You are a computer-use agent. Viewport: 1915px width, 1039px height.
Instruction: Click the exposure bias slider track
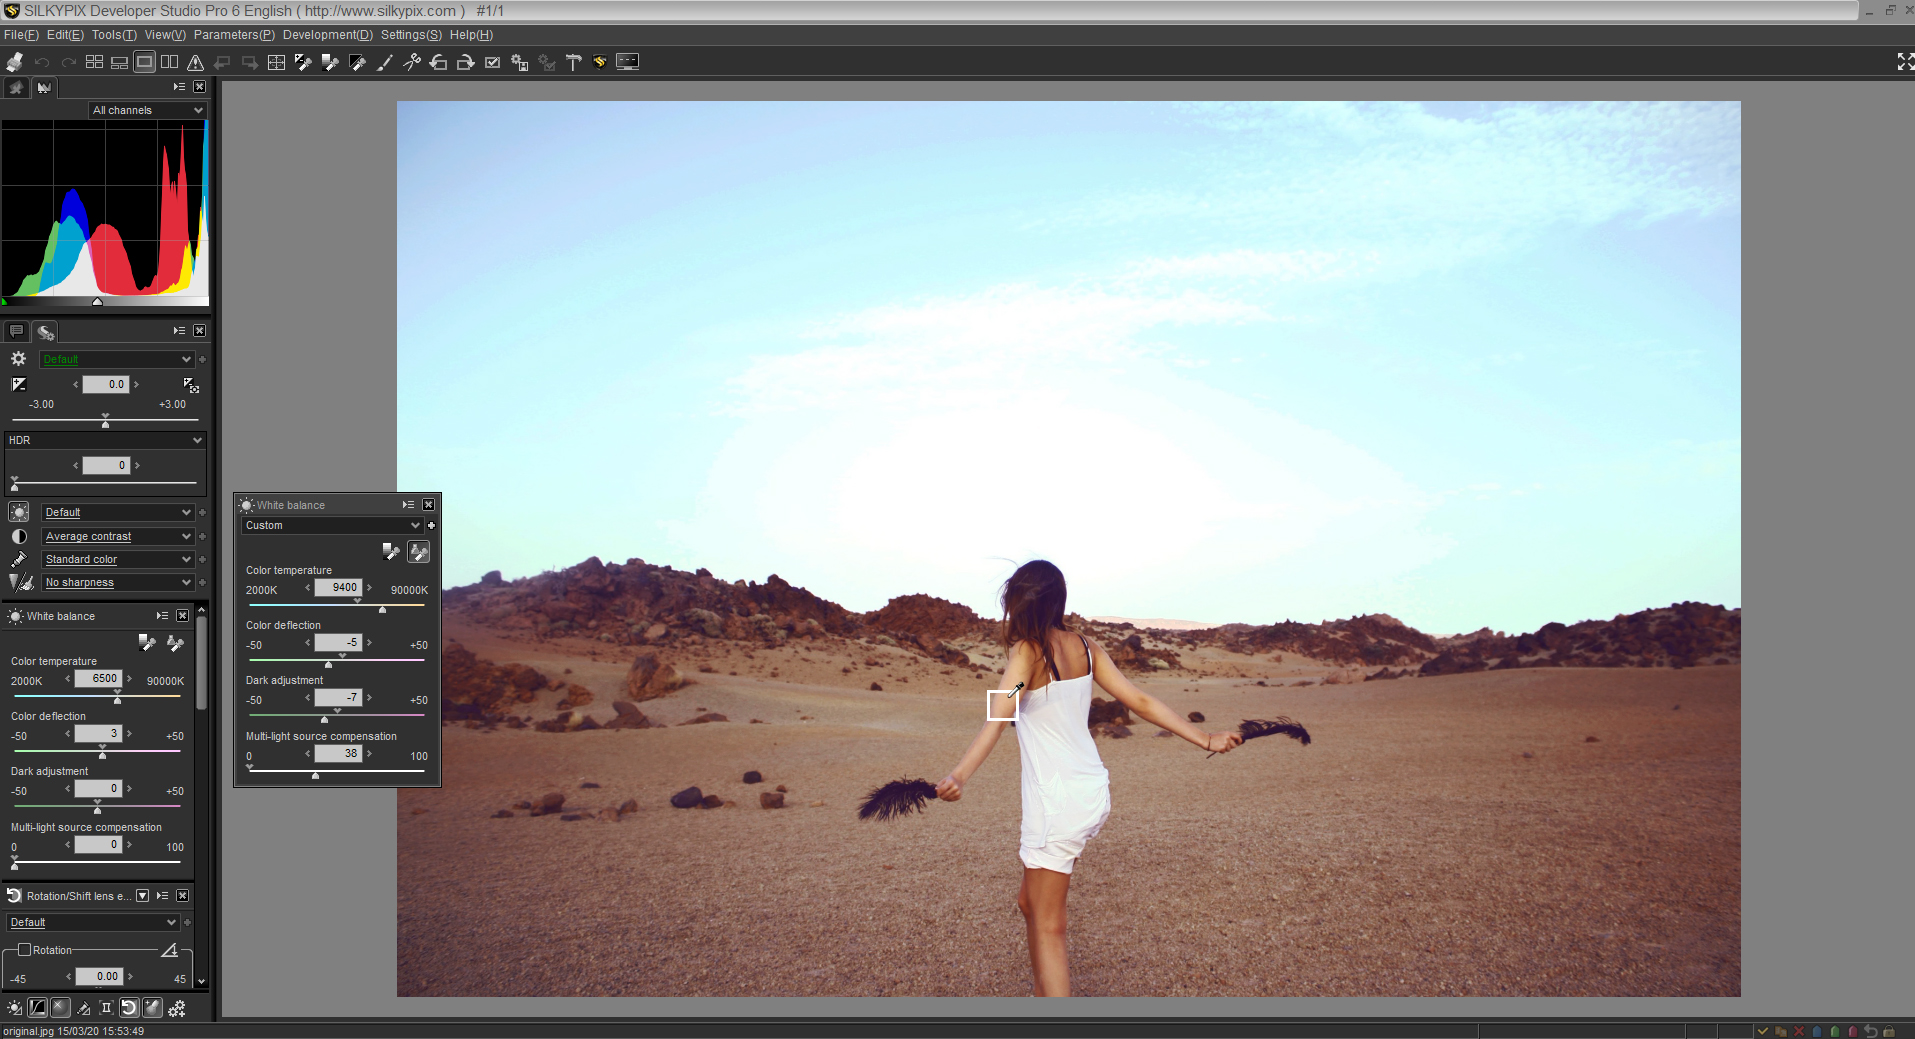click(105, 420)
